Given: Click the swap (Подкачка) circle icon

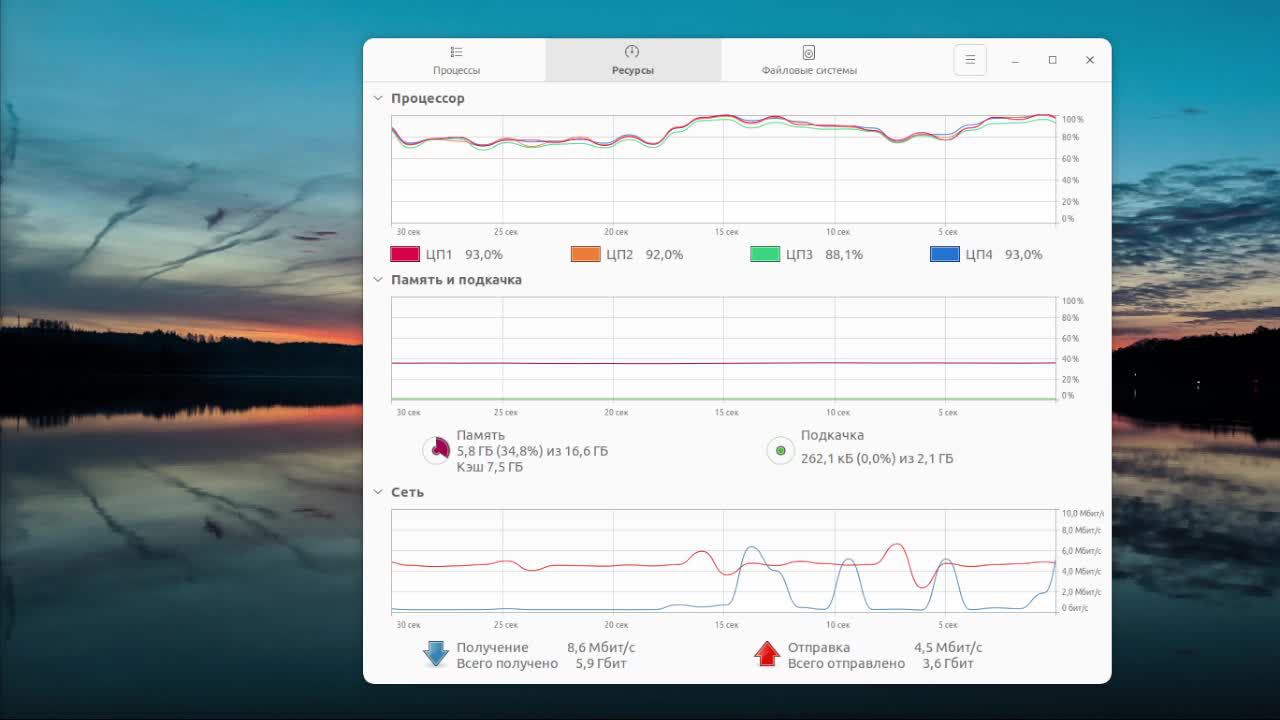Looking at the screenshot, I should (780, 450).
